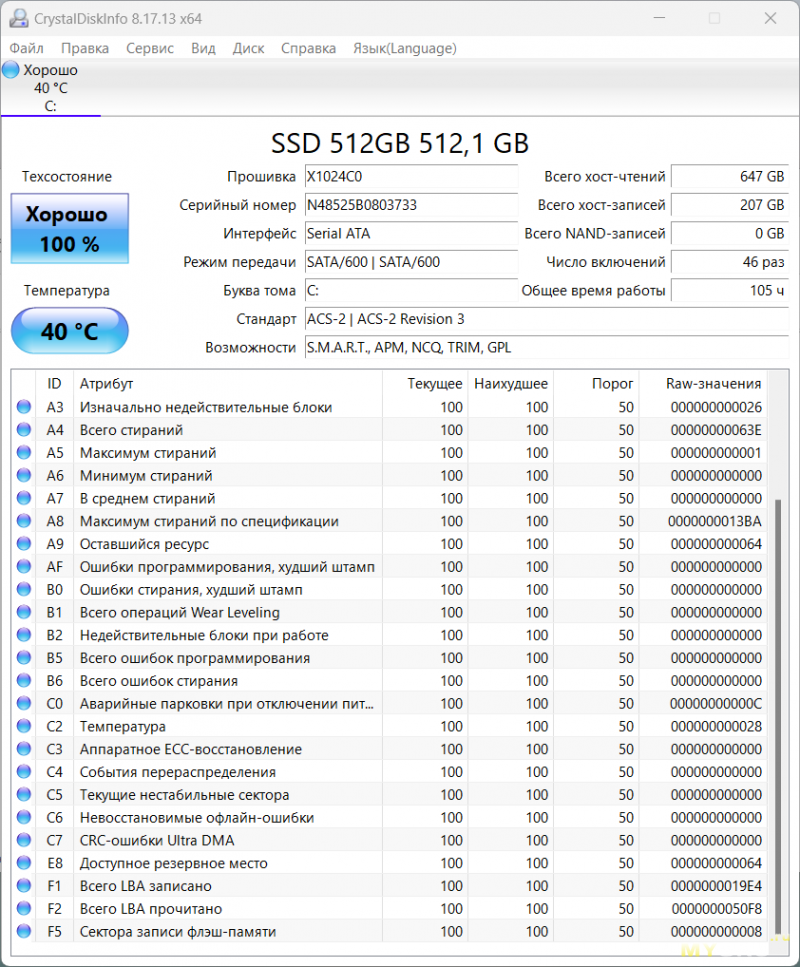Click the status orb for attribute B5
This screenshot has width=800, height=967.
24,658
